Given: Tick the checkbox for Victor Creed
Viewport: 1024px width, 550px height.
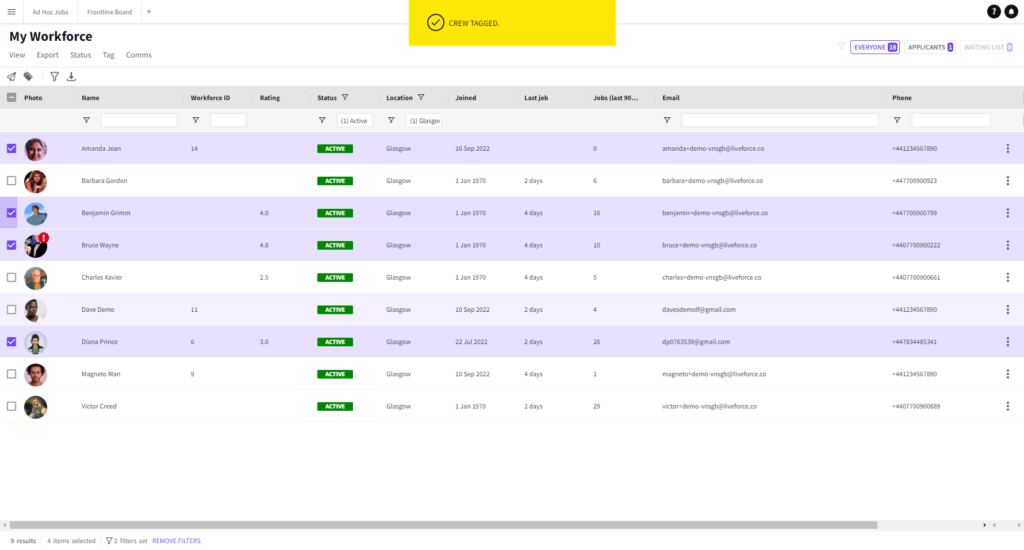Looking at the screenshot, I should [x=12, y=406].
